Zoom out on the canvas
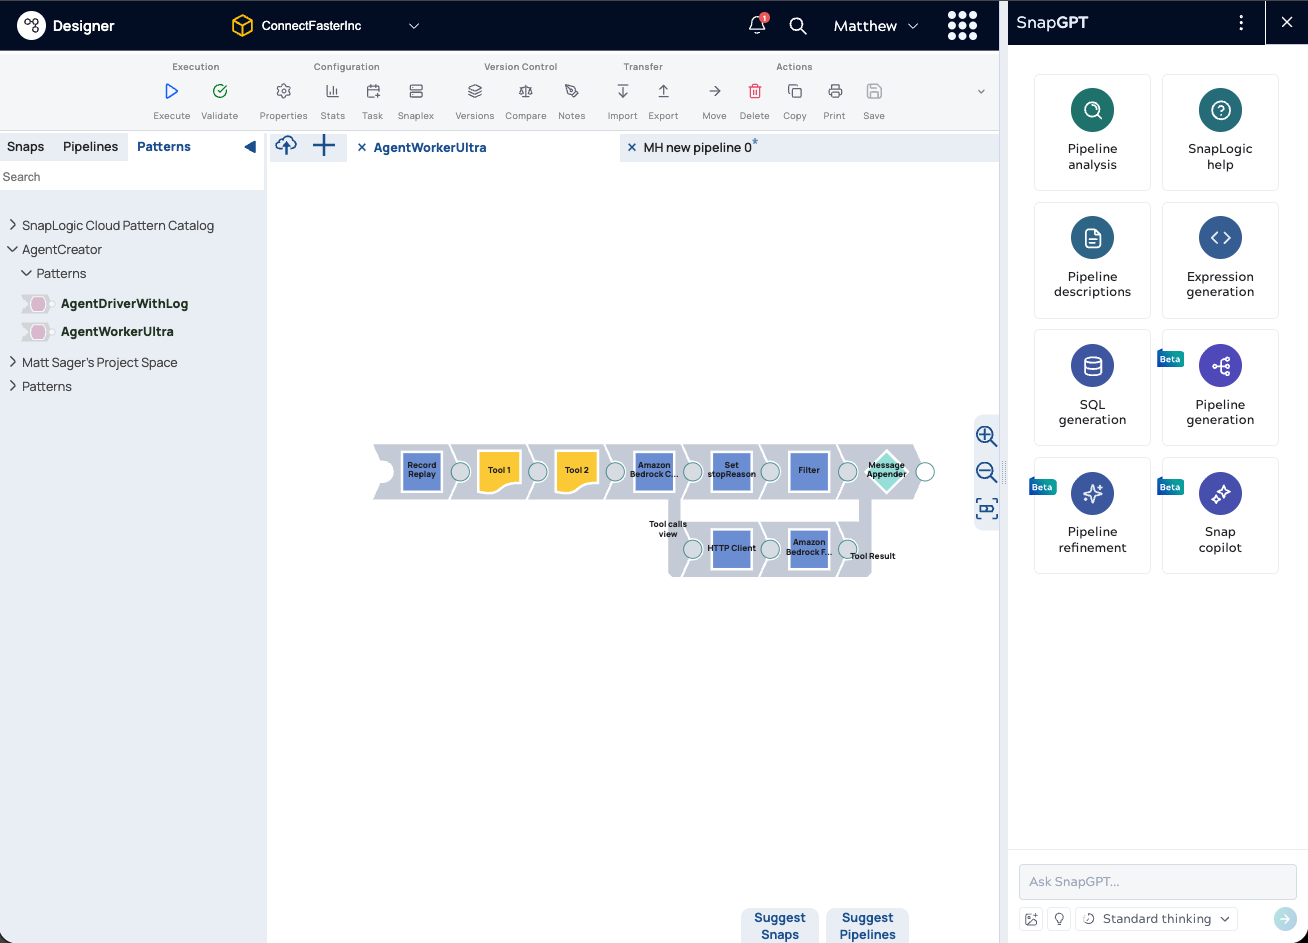The image size is (1308, 943). pyautogui.click(x=986, y=472)
